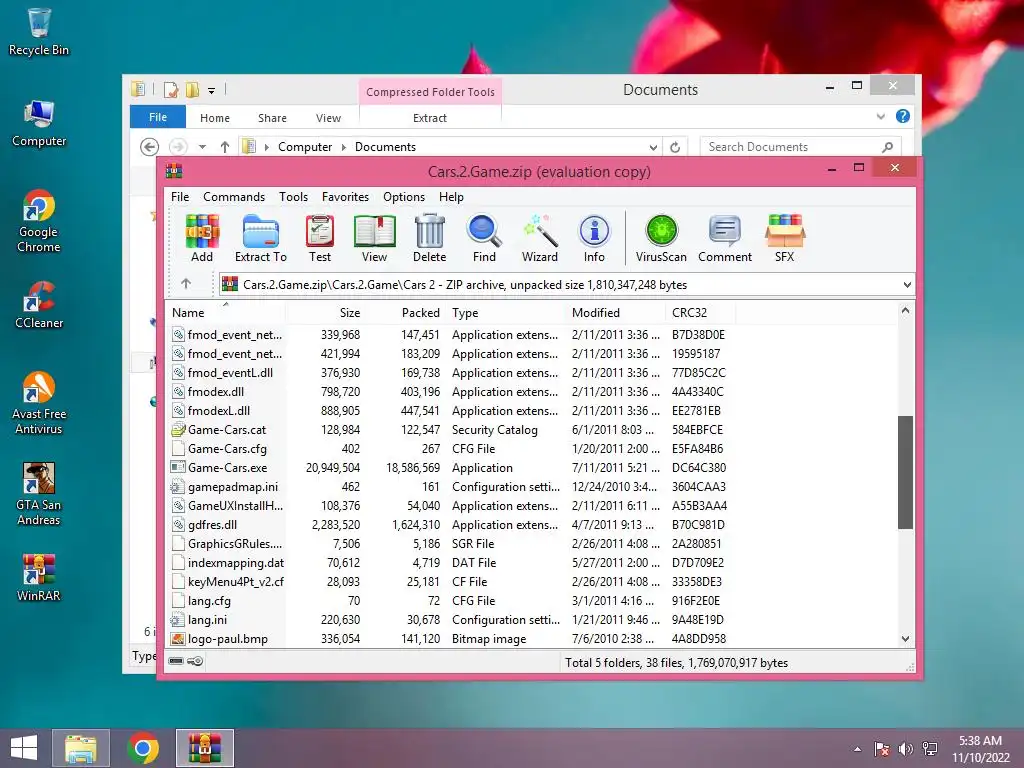Launch CCleaner desktop shortcut

39,305
